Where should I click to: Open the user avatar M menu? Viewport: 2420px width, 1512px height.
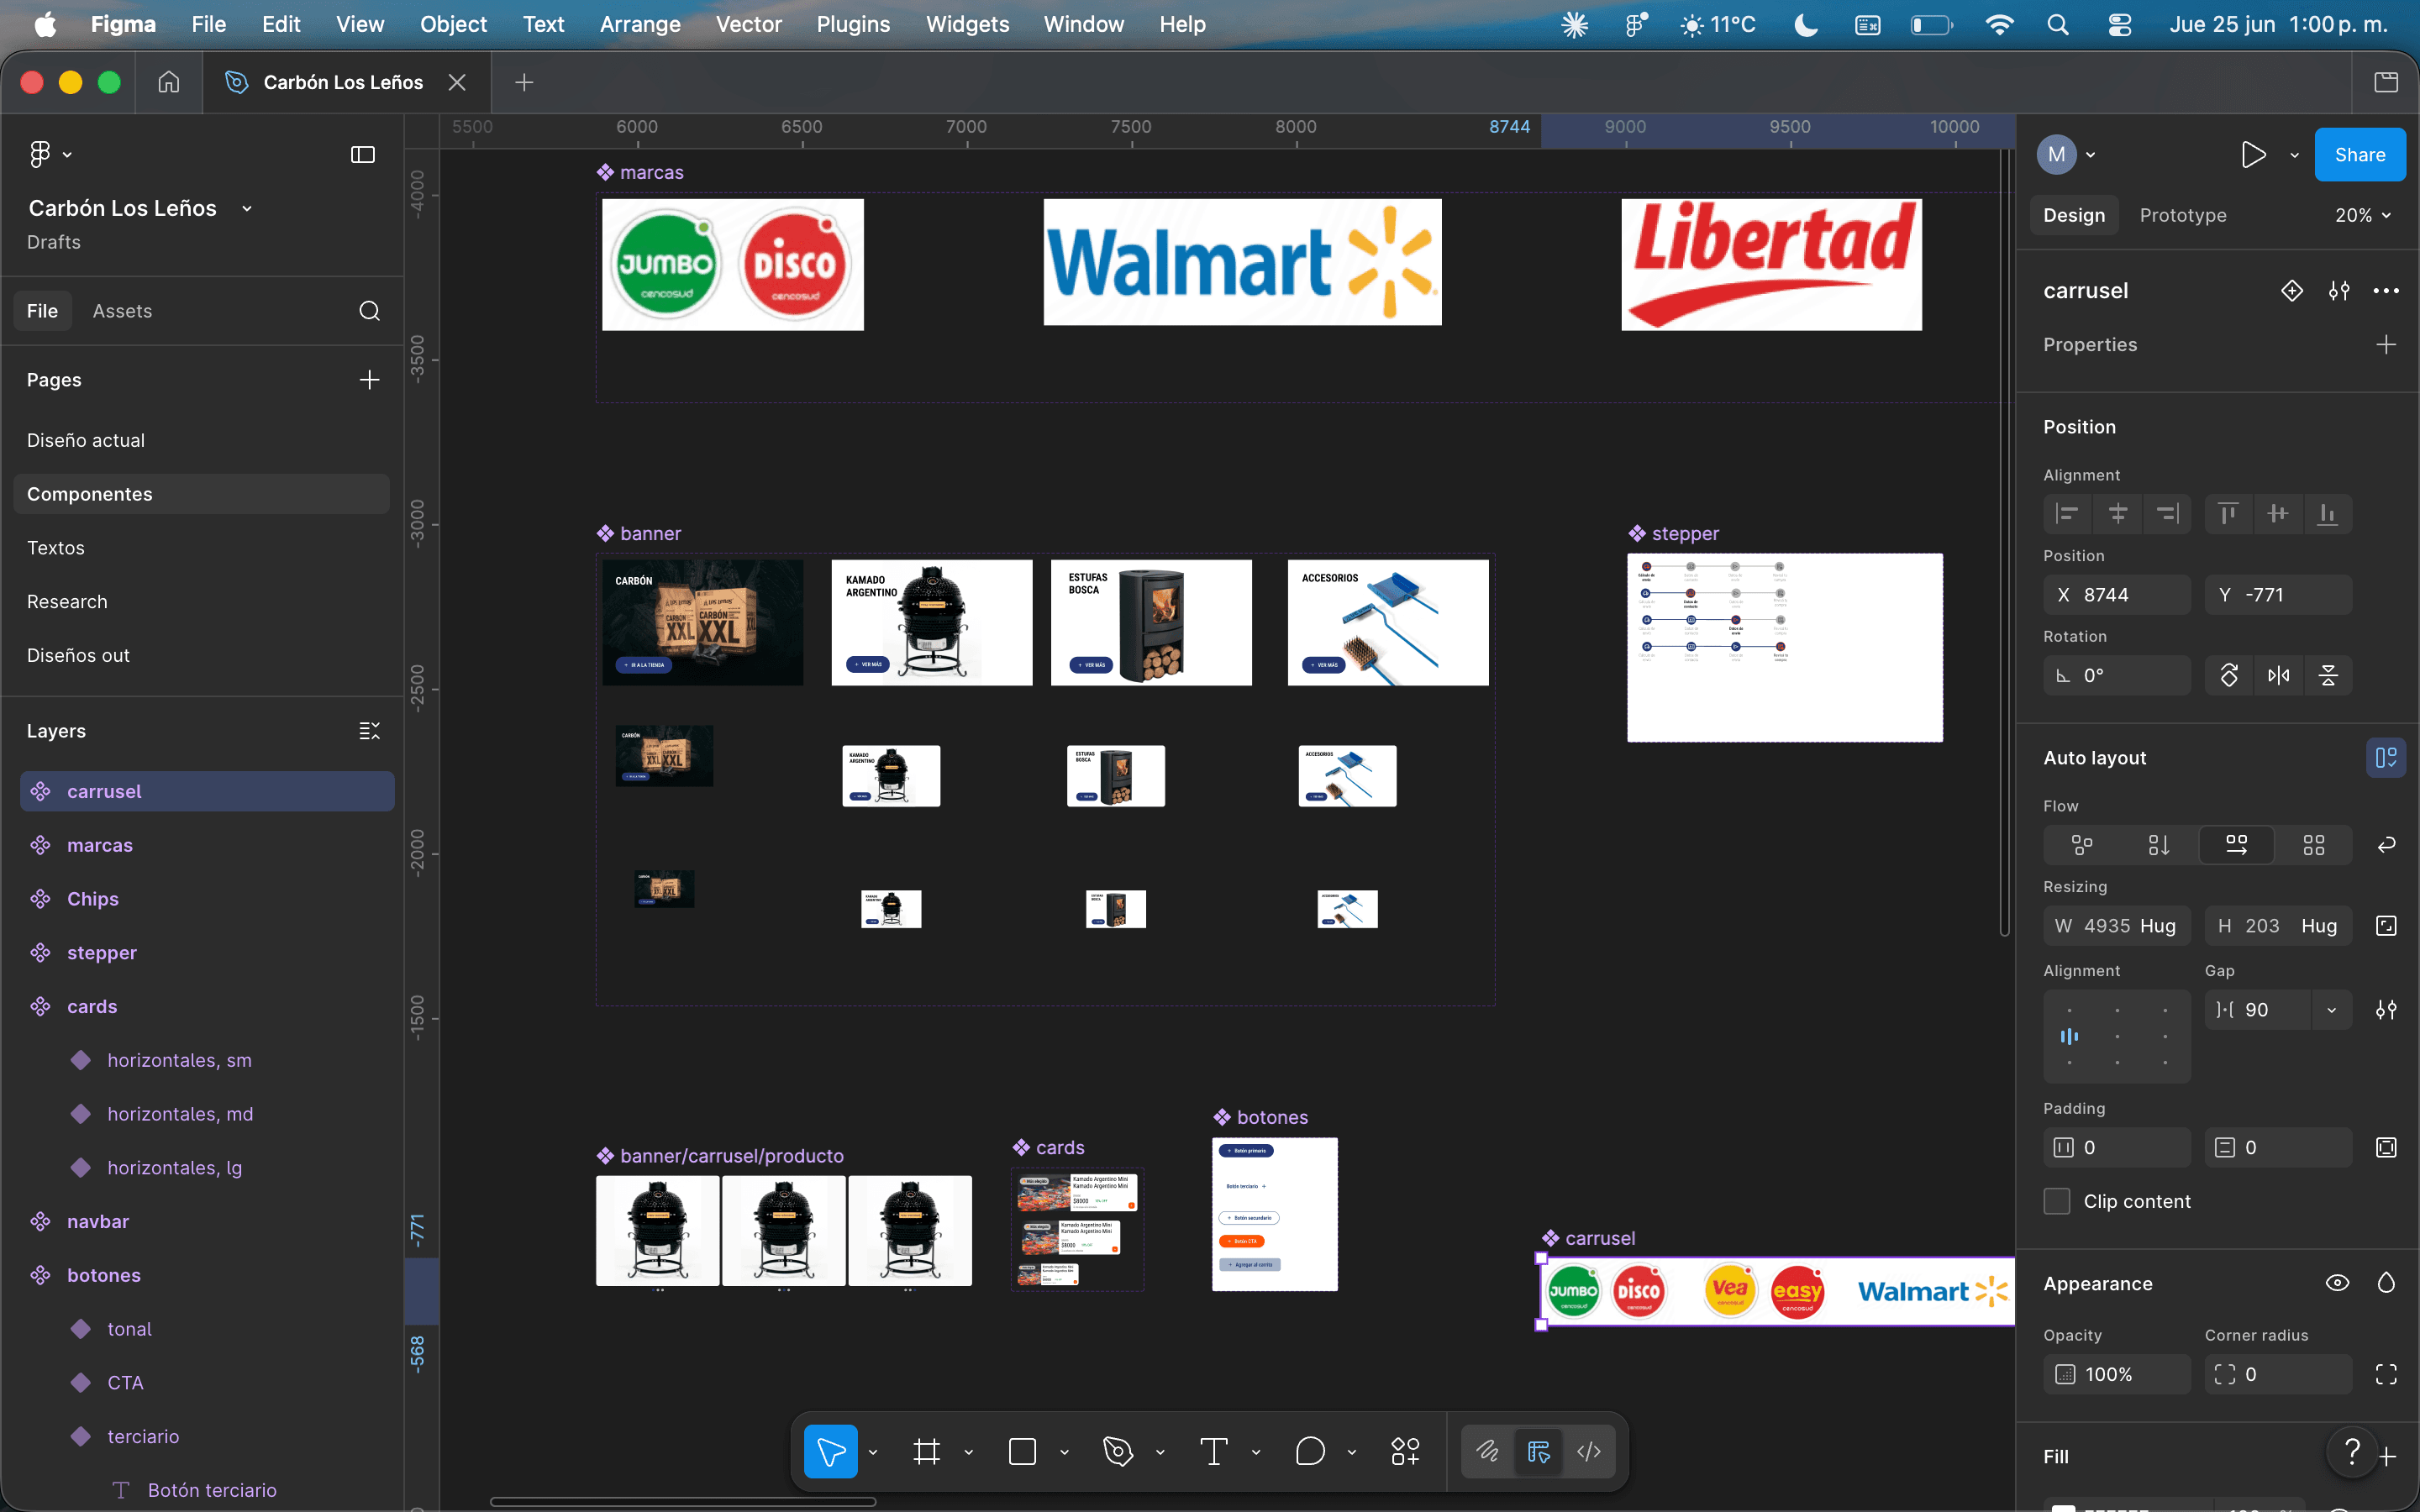point(2066,155)
